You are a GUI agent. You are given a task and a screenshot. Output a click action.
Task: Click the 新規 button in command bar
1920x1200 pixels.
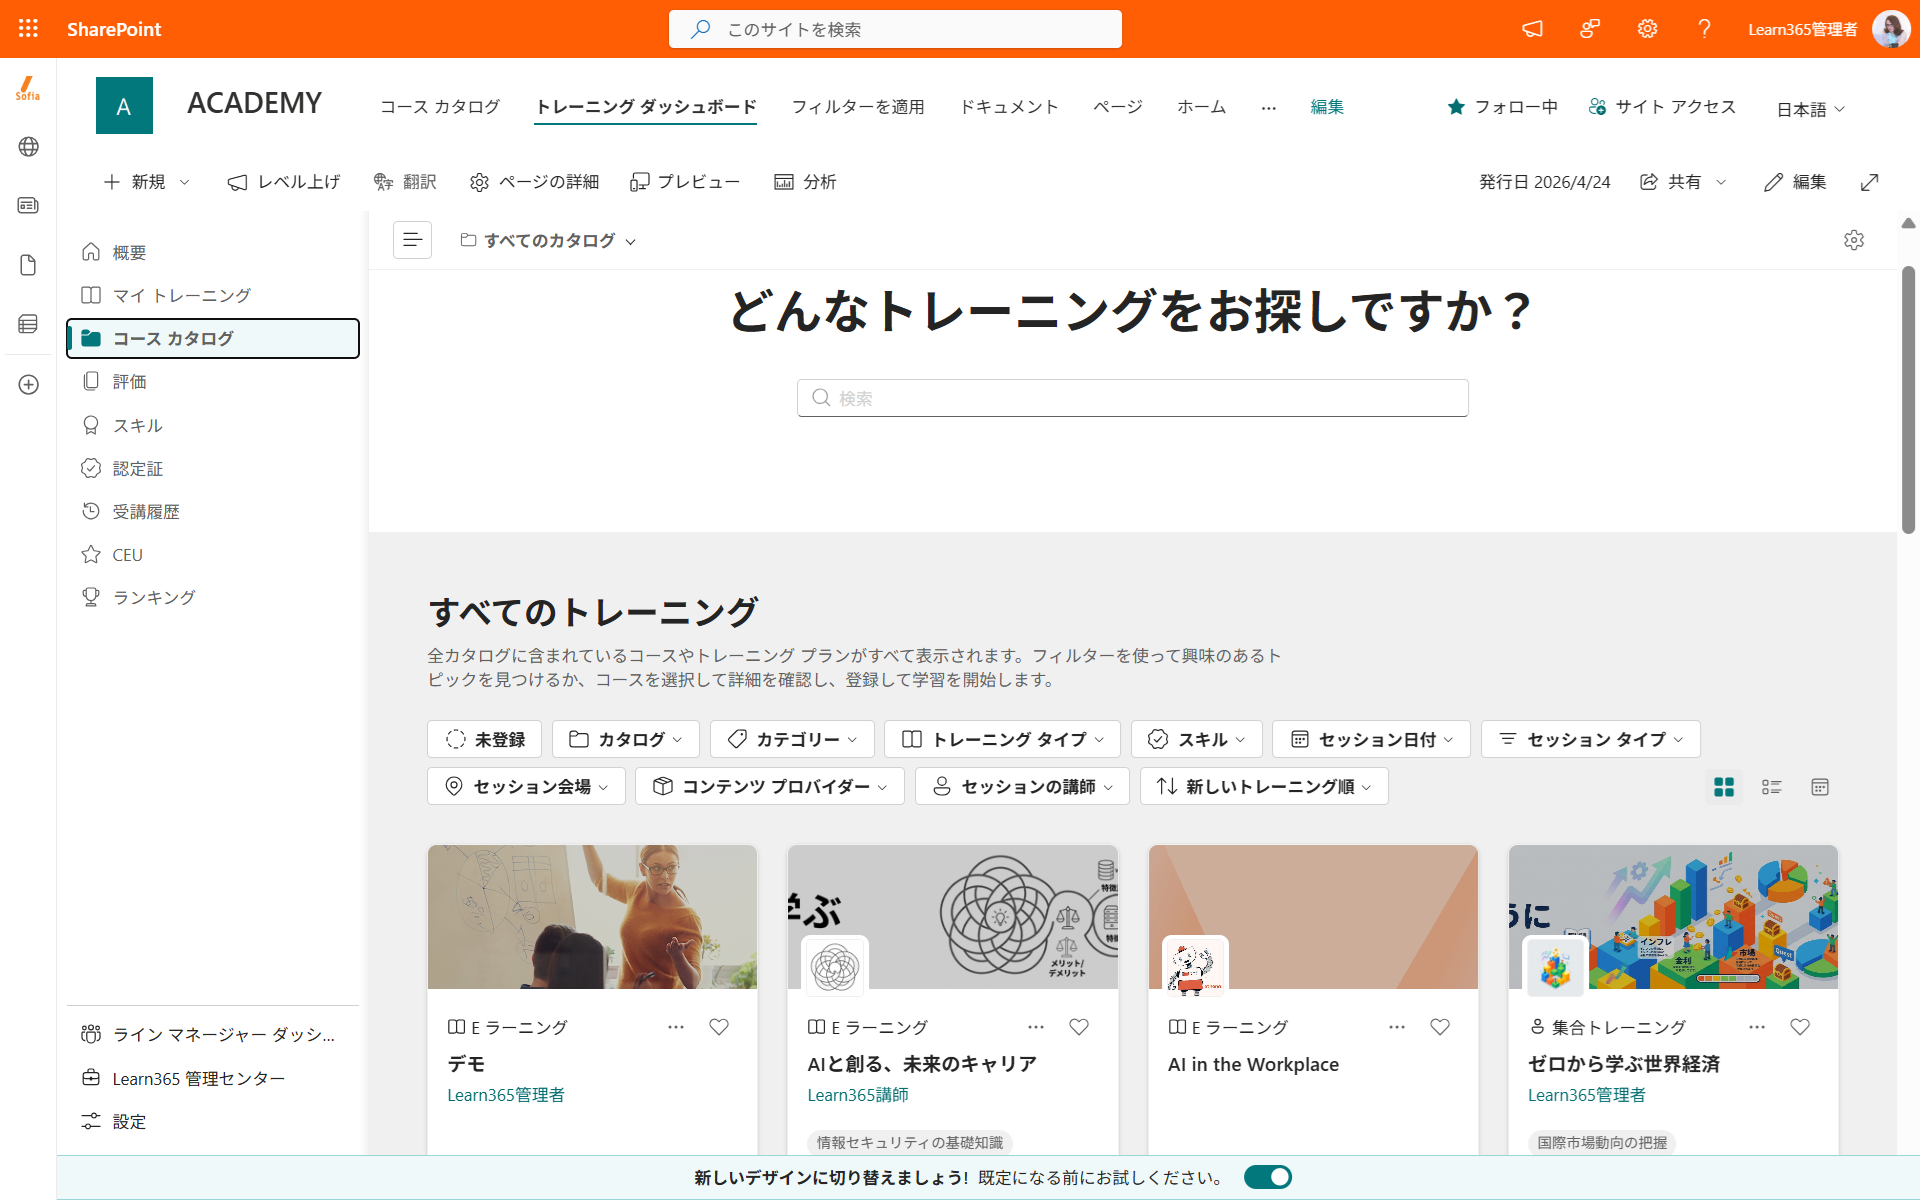pos(146,182)
